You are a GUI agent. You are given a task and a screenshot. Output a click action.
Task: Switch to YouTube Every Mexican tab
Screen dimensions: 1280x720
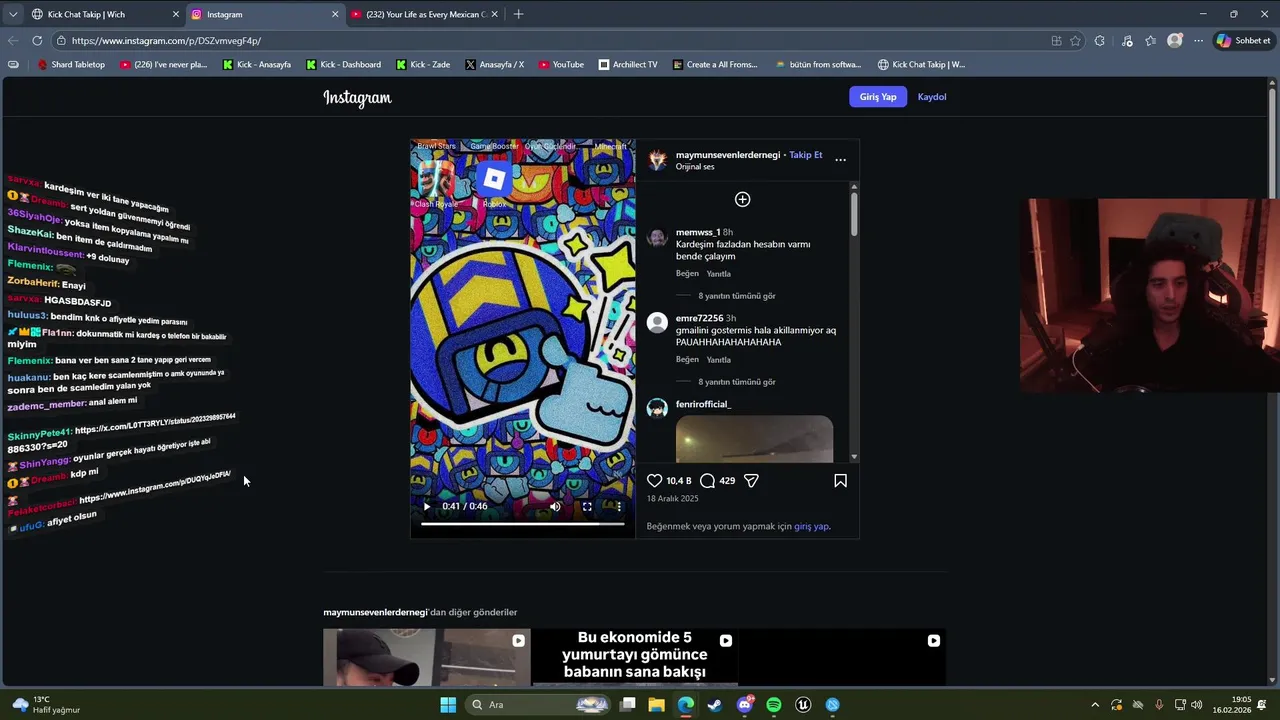tap(424, 14)
